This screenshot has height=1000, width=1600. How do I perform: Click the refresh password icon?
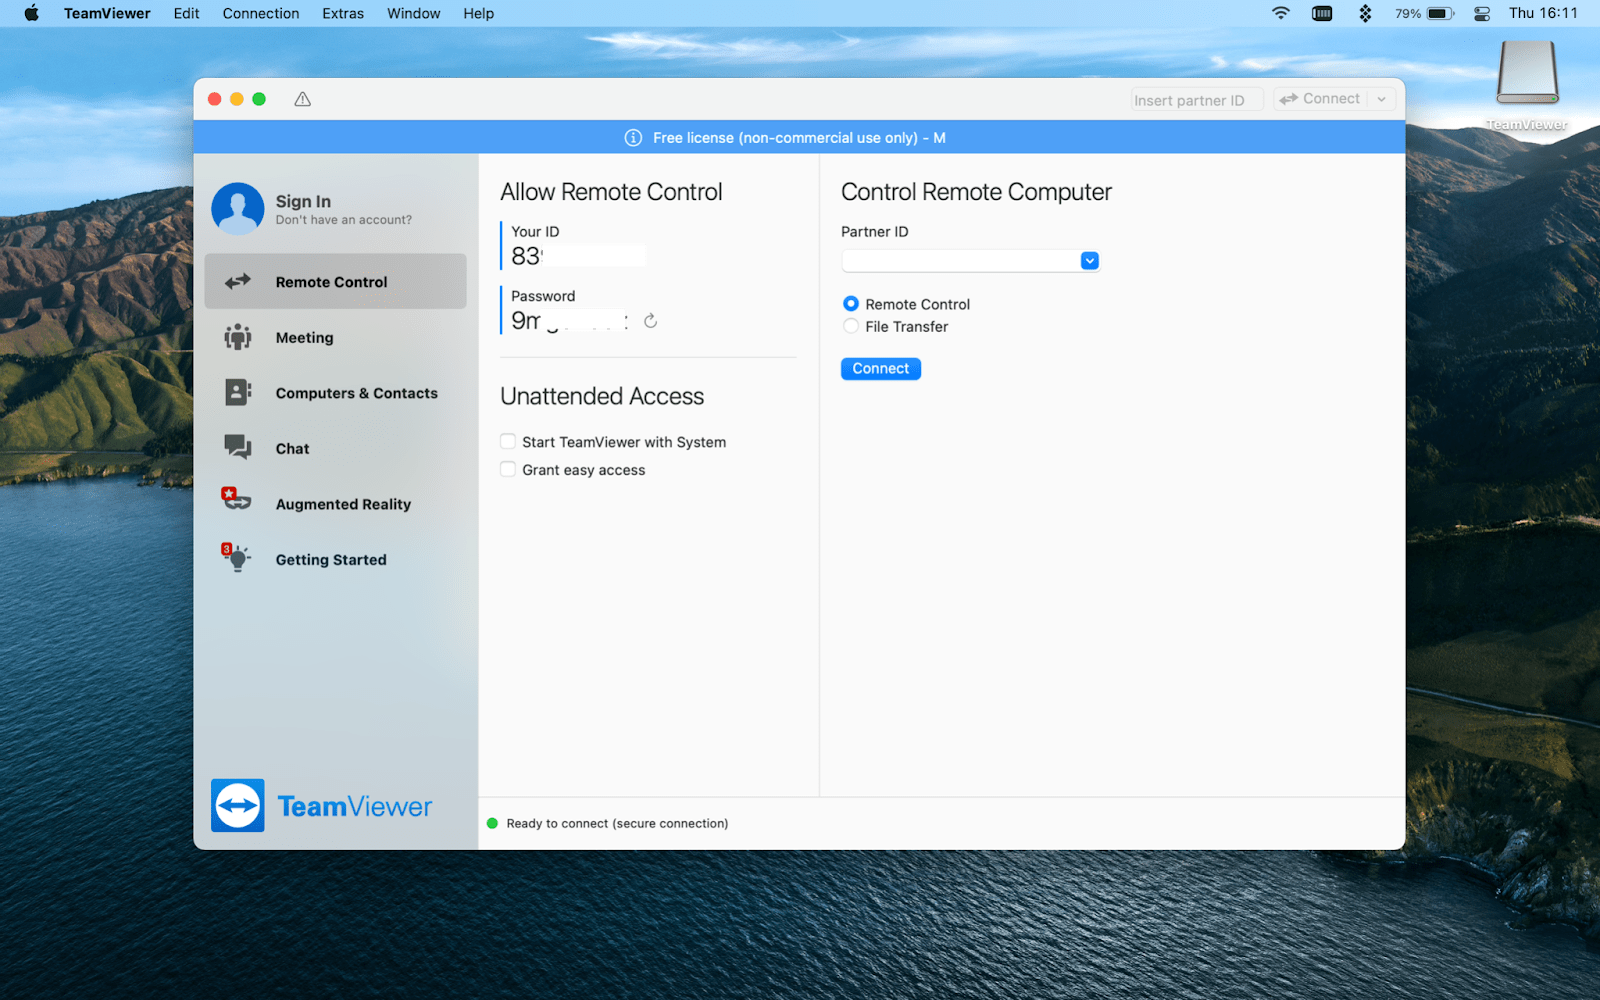coord(650,320)
